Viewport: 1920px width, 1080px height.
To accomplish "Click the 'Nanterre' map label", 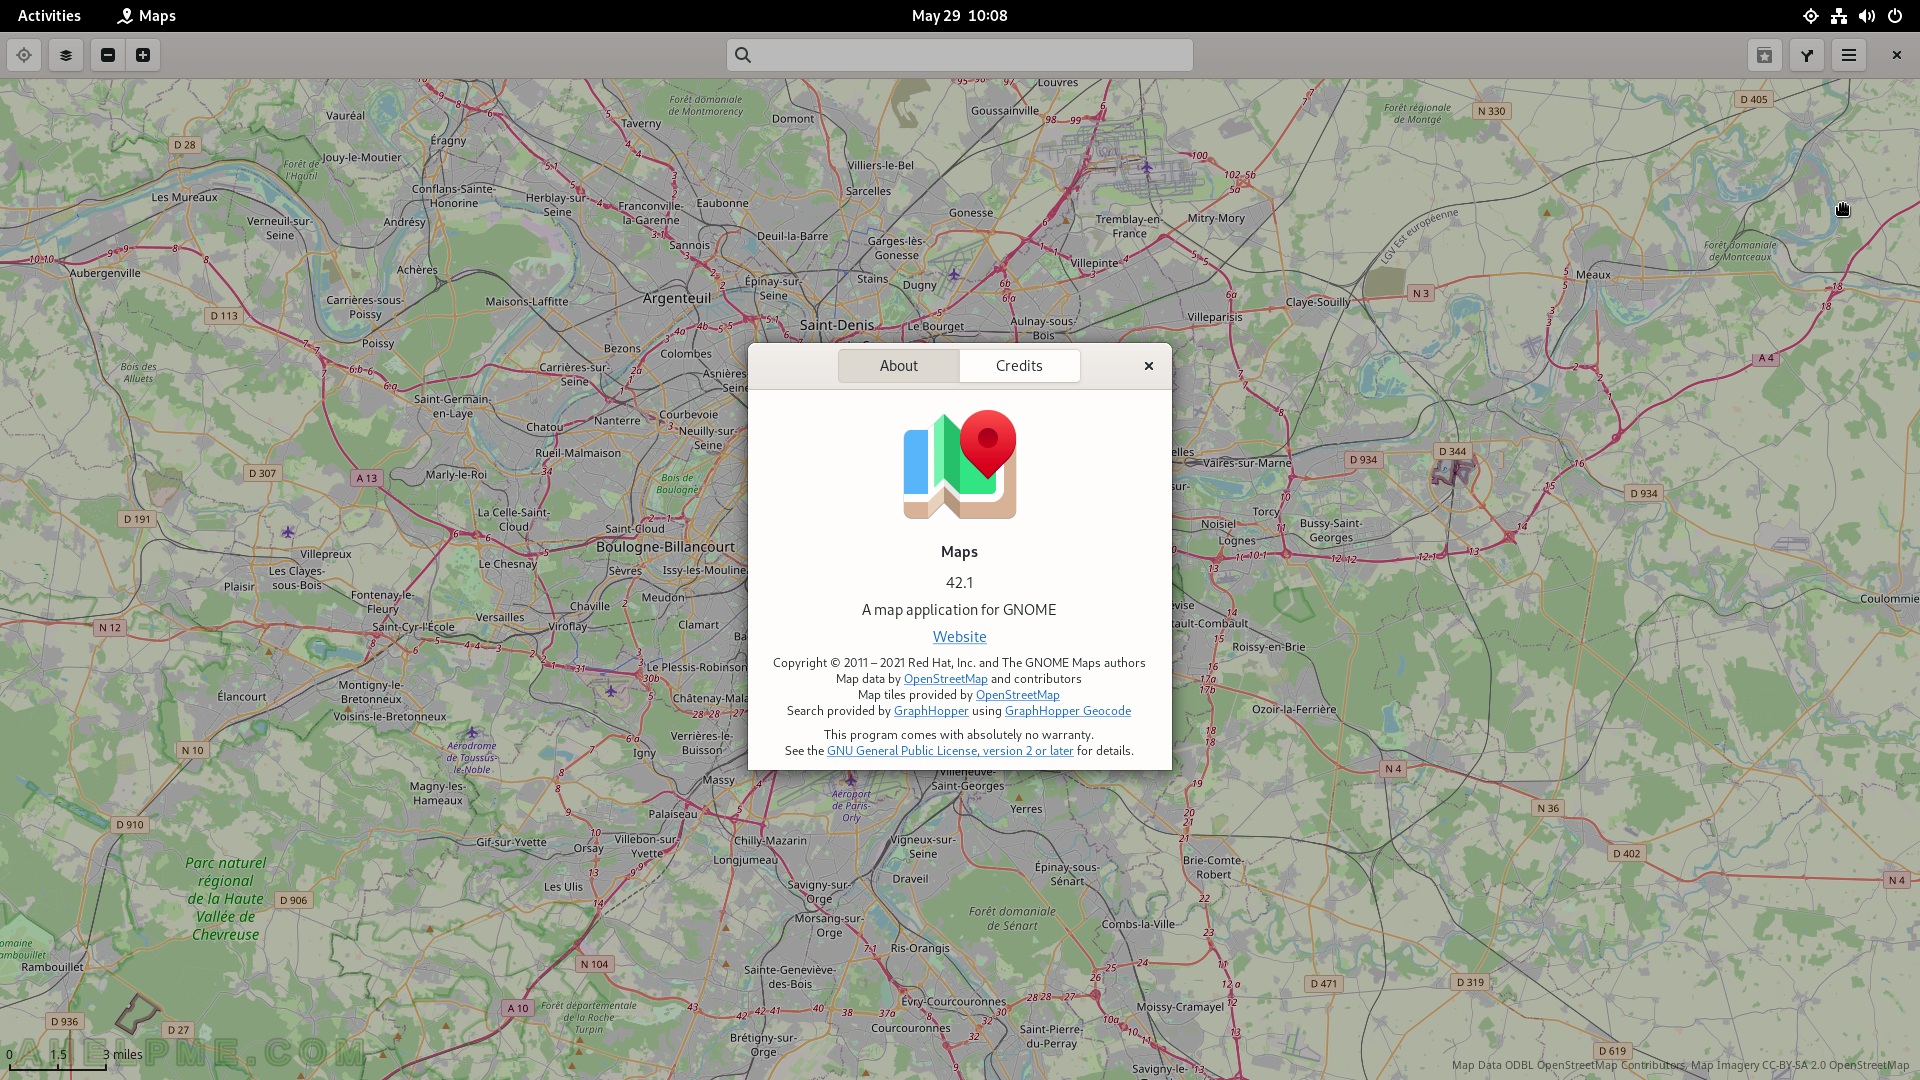I will (x=617, y=421).
